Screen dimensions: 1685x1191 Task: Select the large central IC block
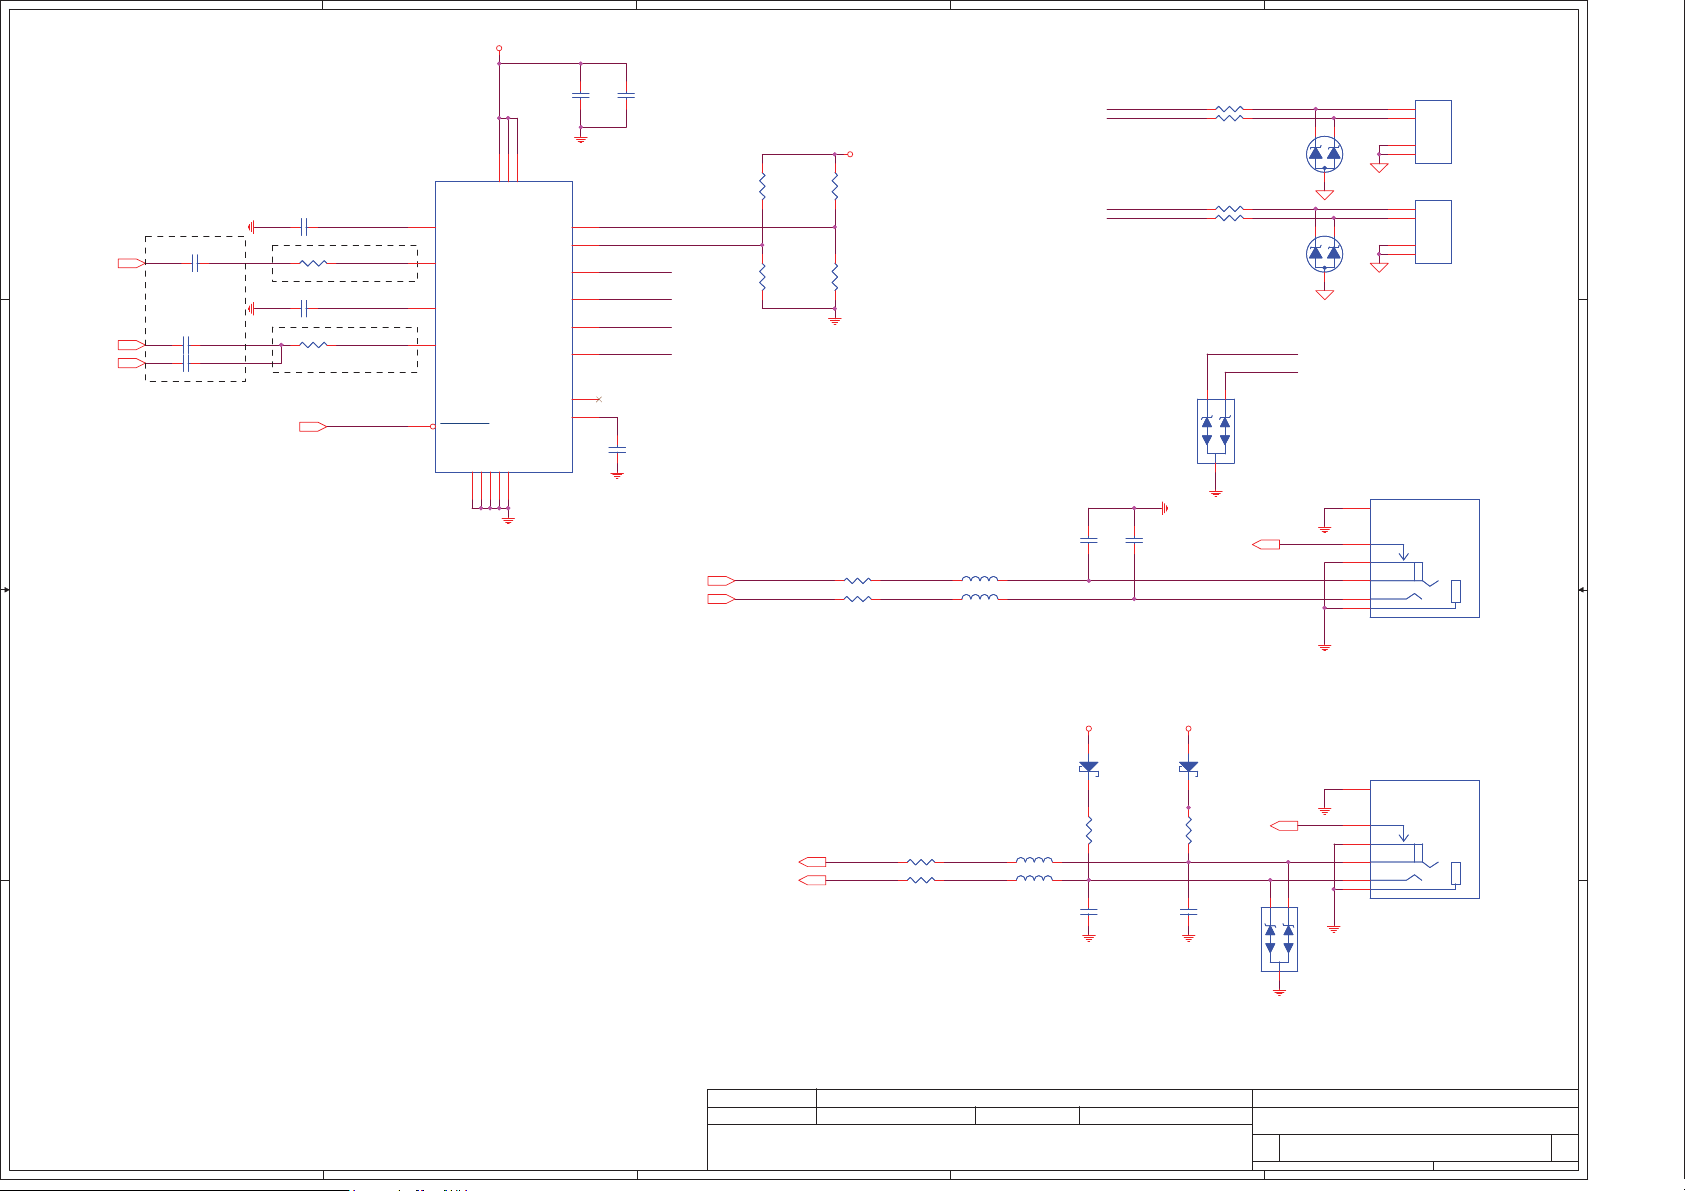[504, 326]
